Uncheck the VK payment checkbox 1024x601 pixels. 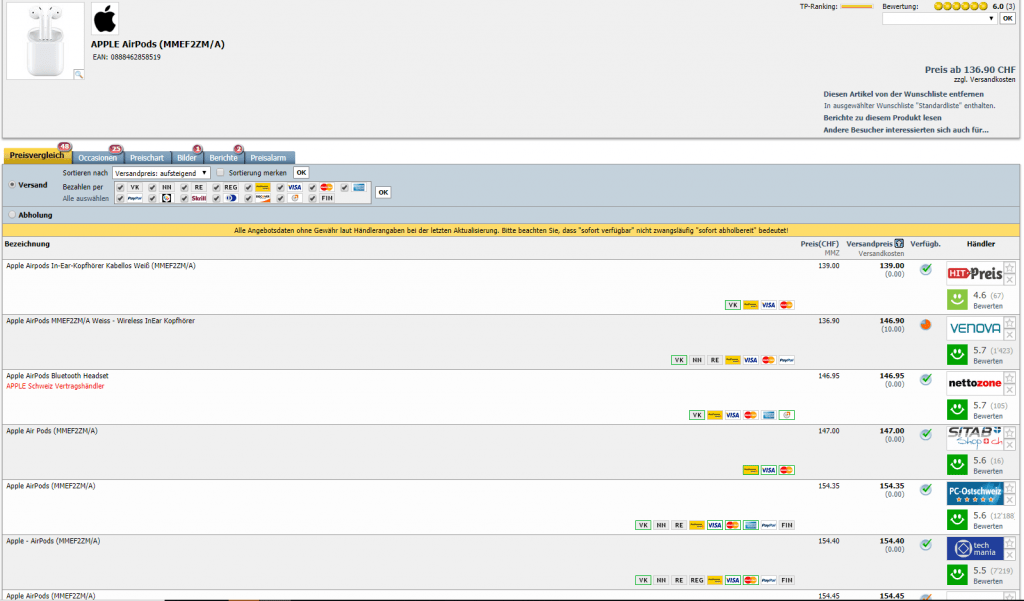coord(120,187)
